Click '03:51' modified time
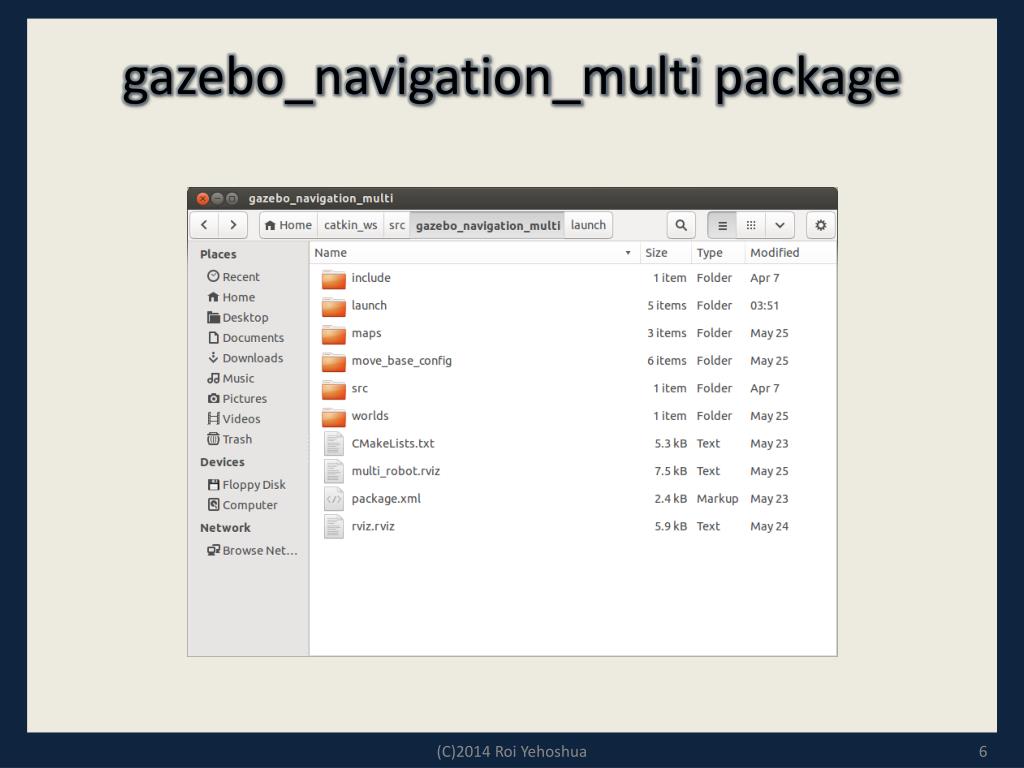The width and height of the screenshot is (1024, 768). coord(764,306)
